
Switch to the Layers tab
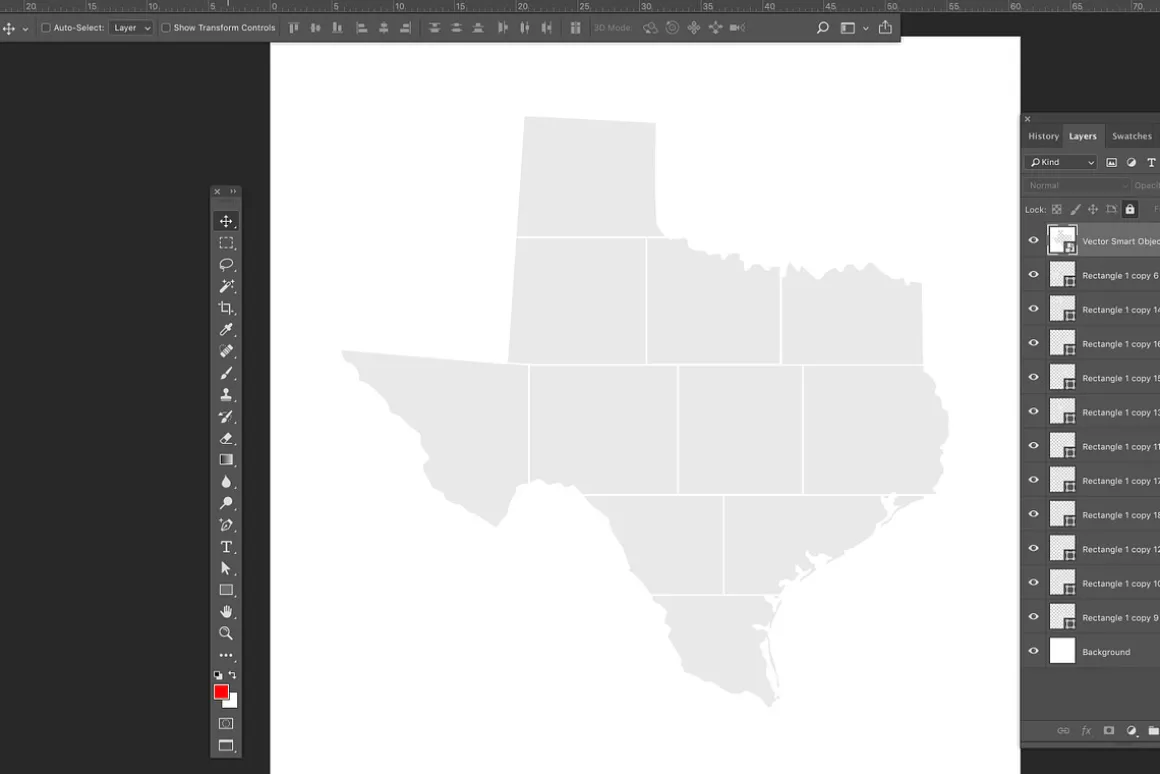tap(1082, 136)
